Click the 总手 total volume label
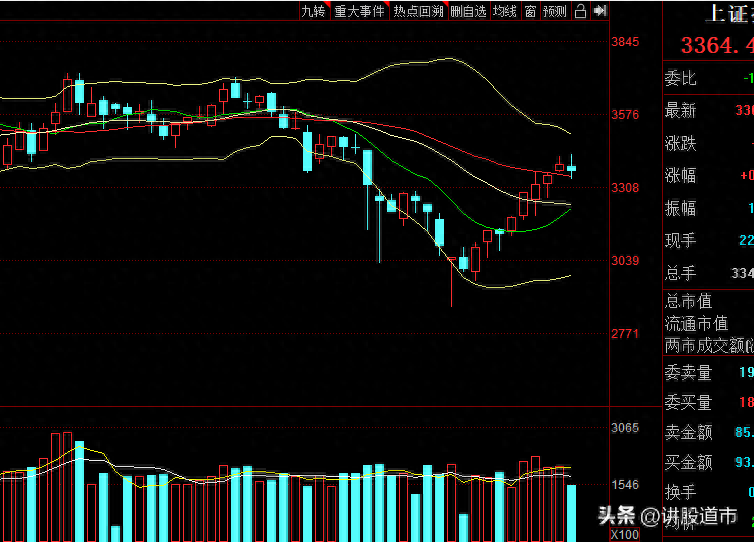Image resolution: width=754 pixels, height=542 pixels. tap(680, 273)
